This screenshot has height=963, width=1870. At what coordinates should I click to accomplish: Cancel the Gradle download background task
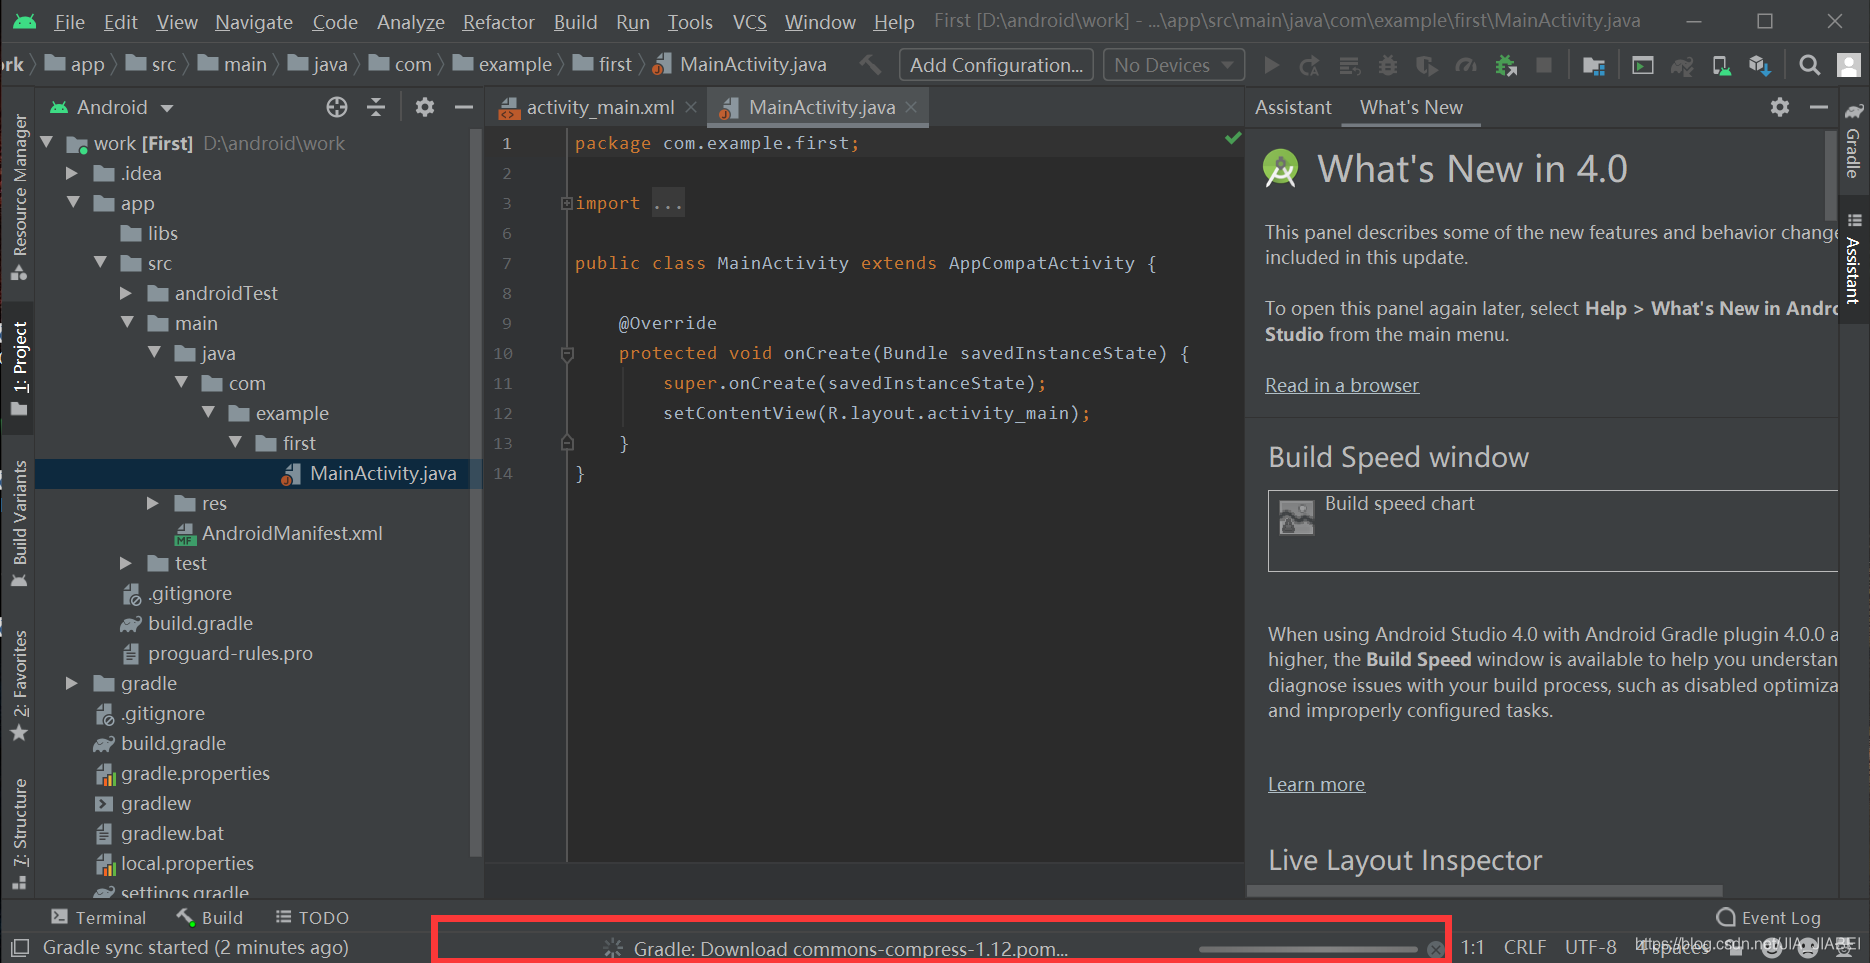coord(1436,949)
